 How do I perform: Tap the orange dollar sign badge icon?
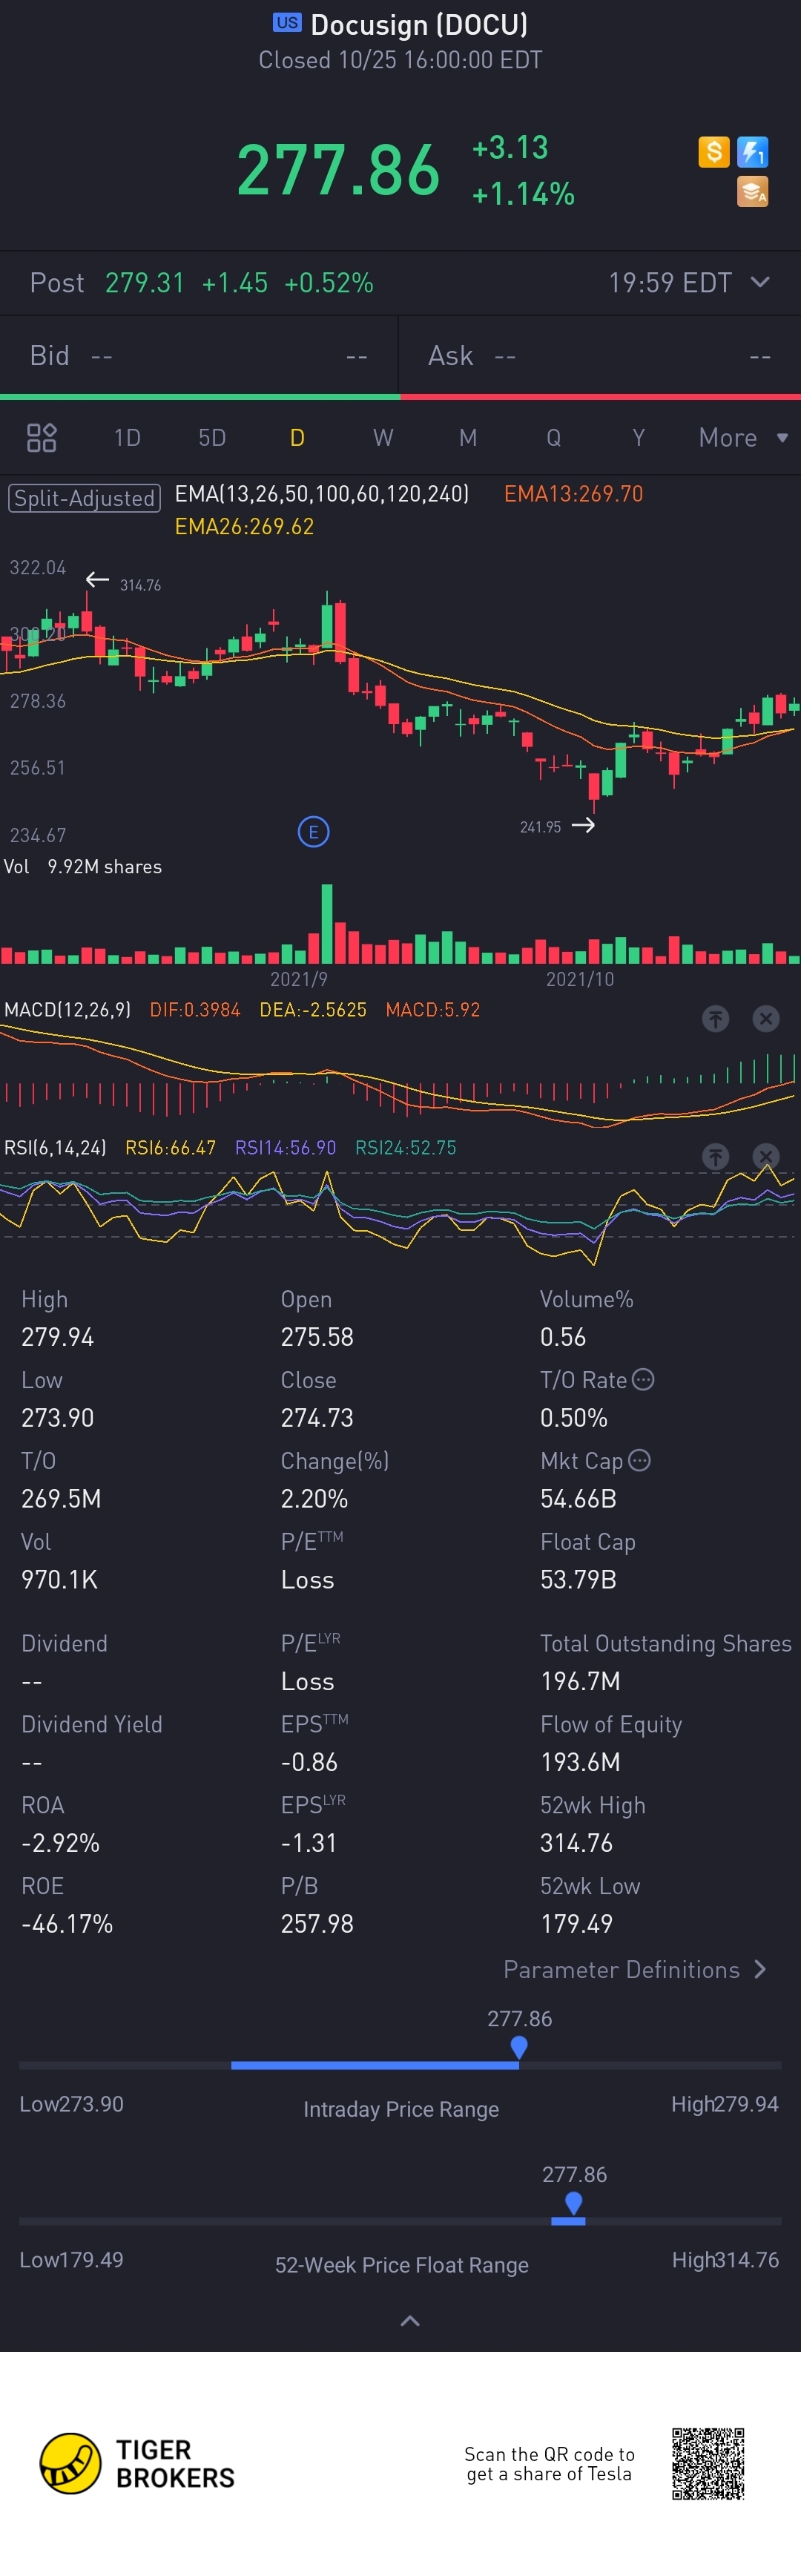(x=713, y=152)
